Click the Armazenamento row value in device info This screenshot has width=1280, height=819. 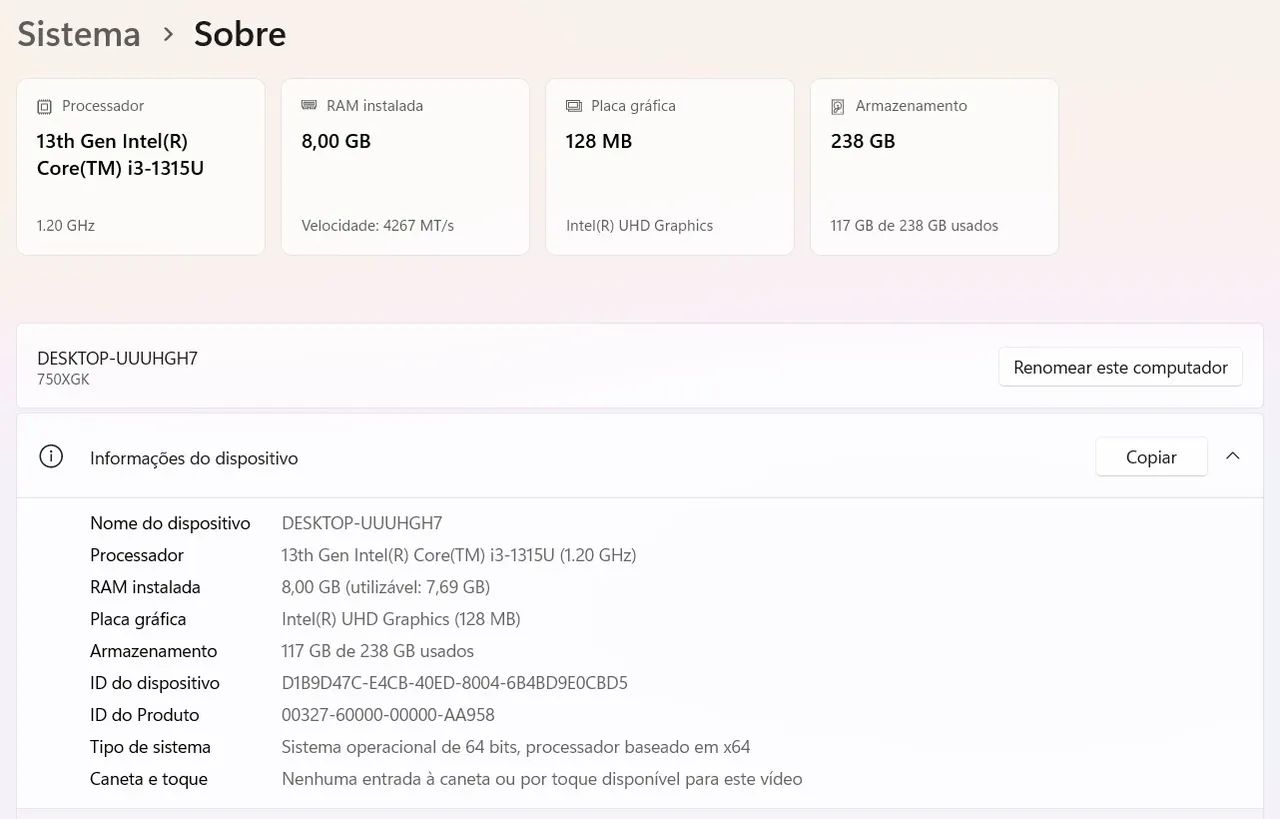pos(378,651)
